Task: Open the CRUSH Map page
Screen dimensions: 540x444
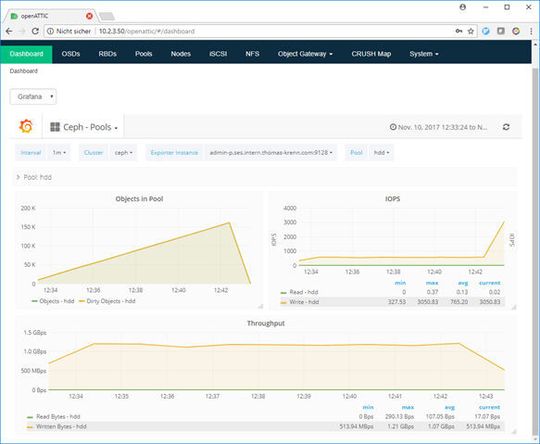Action: pos(371,54)
